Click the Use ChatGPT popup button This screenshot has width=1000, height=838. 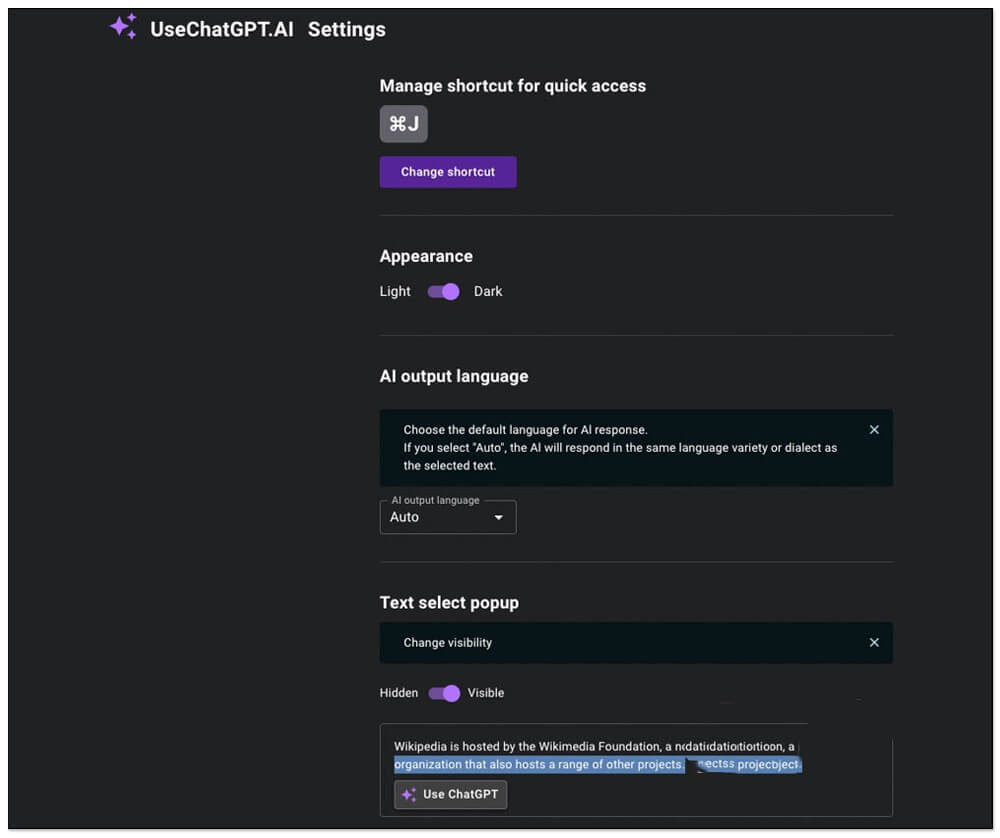450,795
